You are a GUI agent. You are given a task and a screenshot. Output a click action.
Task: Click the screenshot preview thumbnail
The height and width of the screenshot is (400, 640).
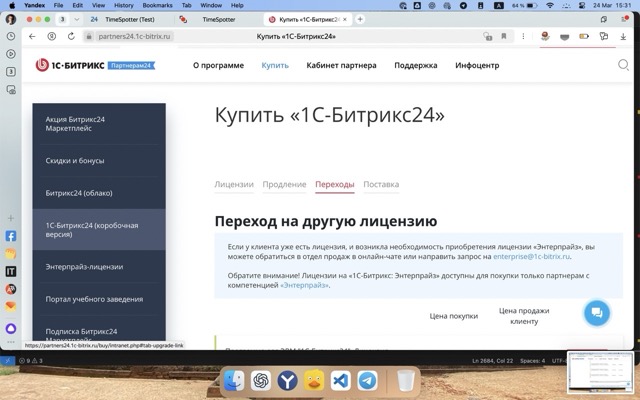click(x=599, y=373)
